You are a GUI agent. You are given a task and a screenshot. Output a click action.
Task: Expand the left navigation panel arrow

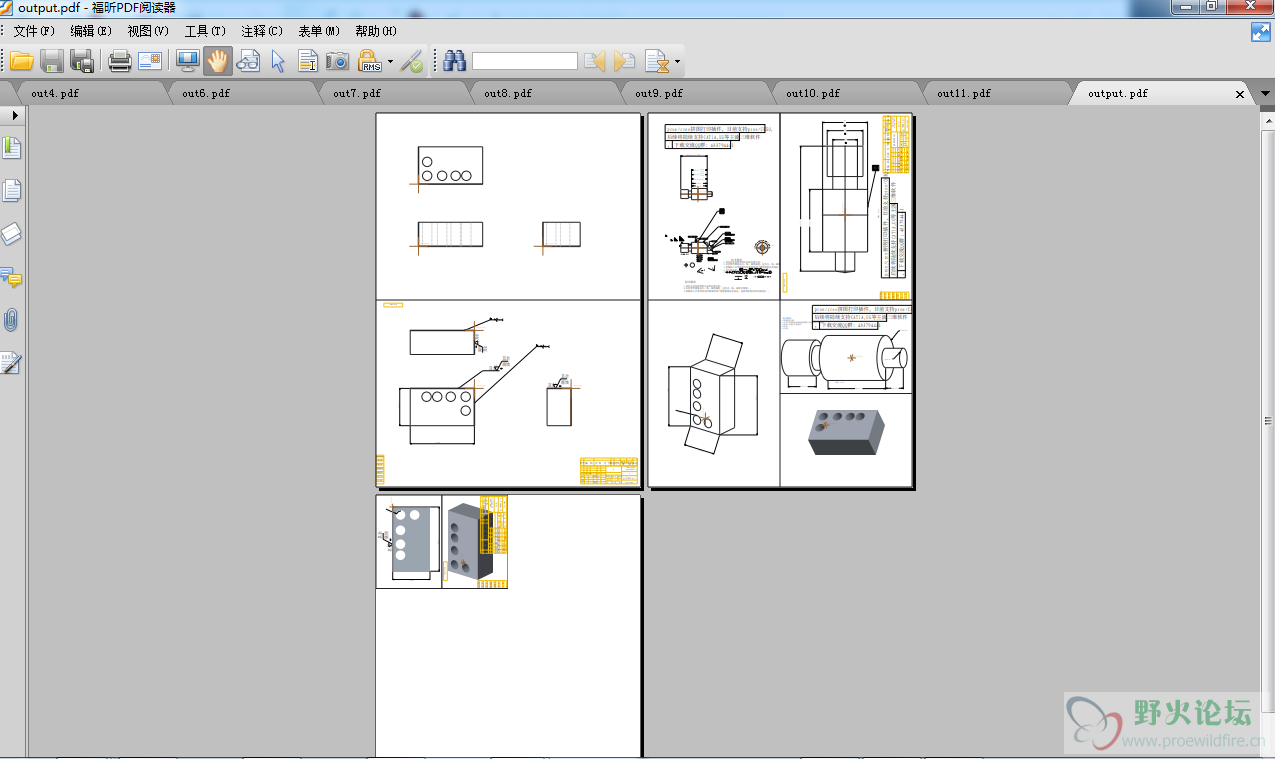[x=15, y=116]
